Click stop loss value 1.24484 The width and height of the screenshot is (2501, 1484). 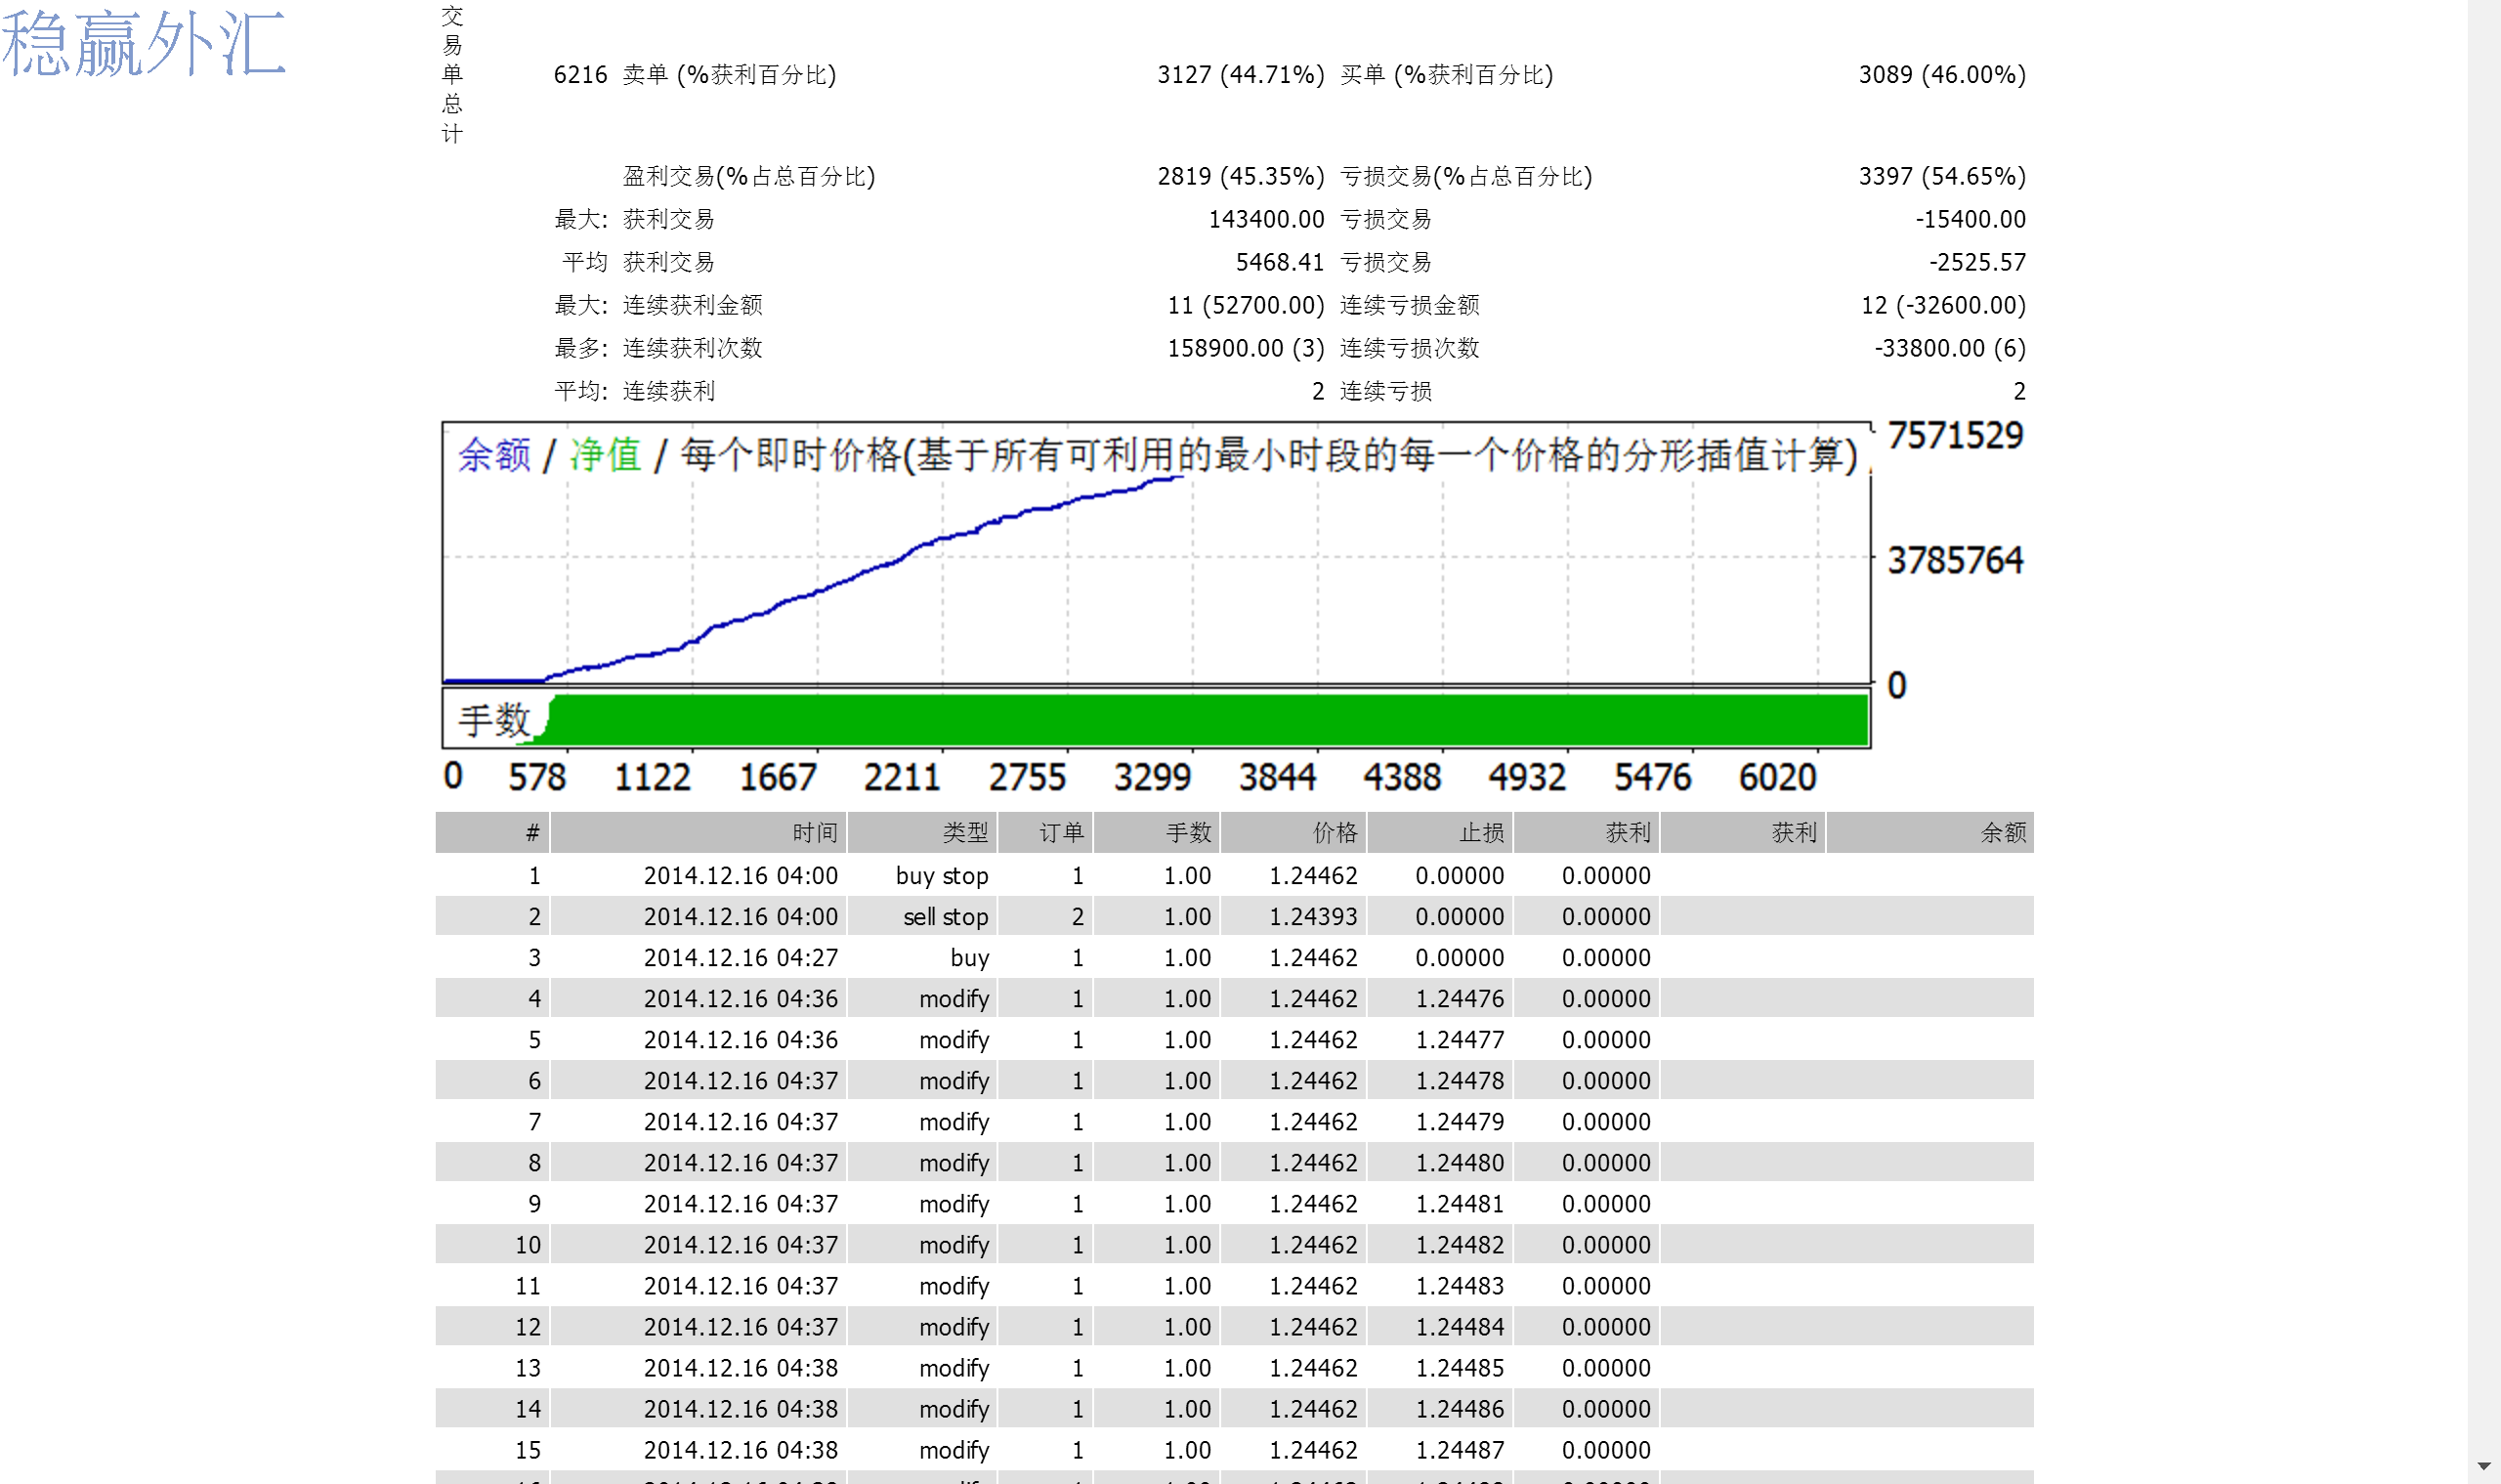[x=1459, y=1327]
